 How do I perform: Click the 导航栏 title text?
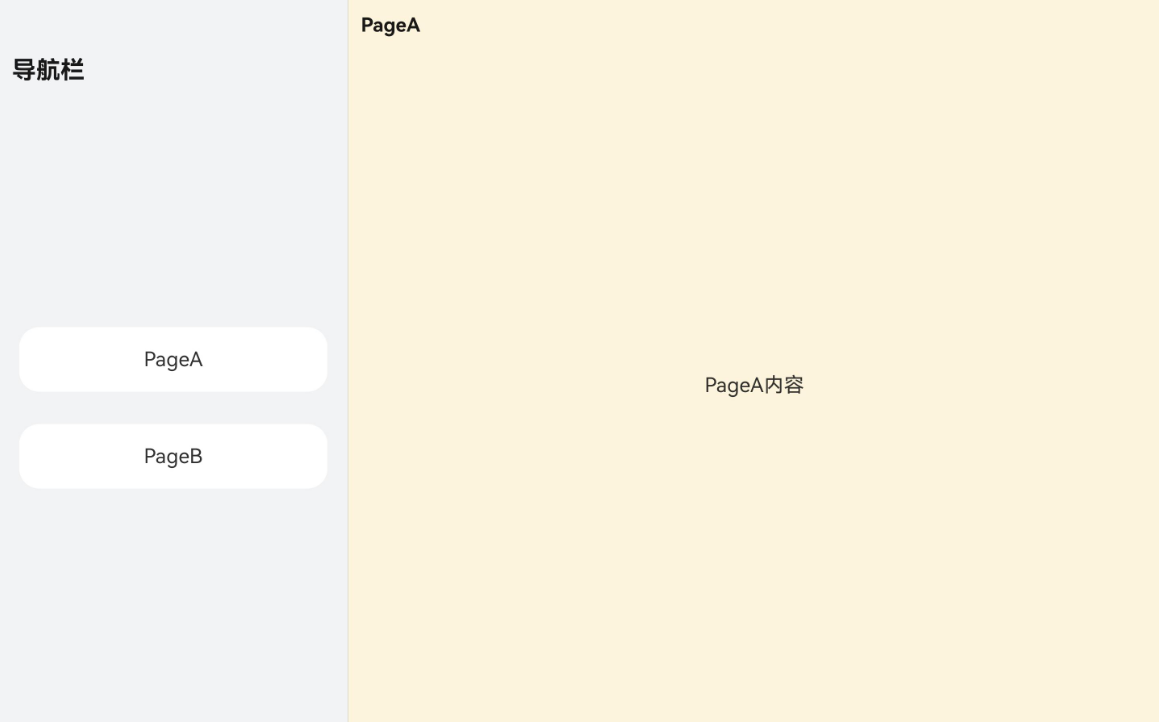click(x=48, y=70)
